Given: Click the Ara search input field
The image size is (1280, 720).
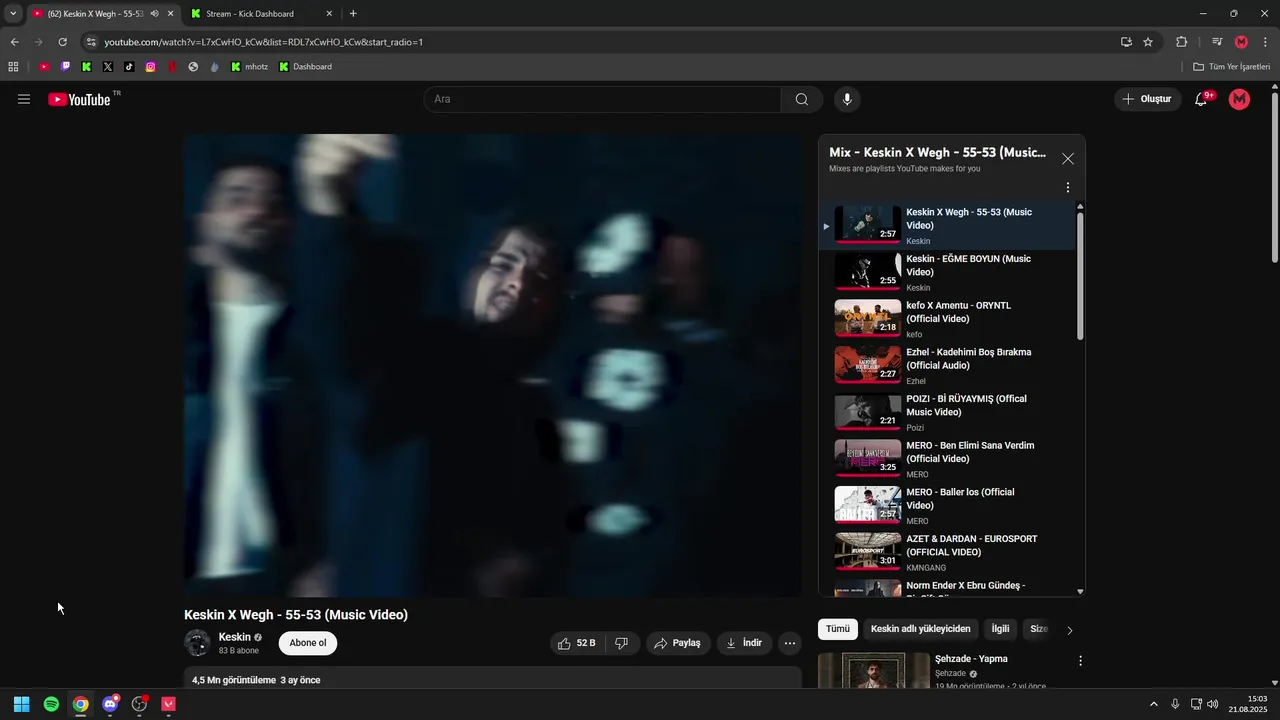Looking at the screenshot, I should (602, 99).
